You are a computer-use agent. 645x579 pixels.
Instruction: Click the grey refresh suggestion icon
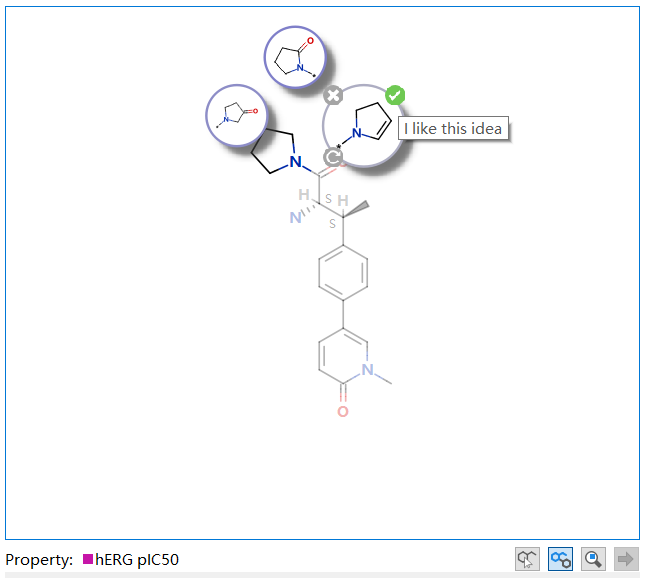(333, 157)
